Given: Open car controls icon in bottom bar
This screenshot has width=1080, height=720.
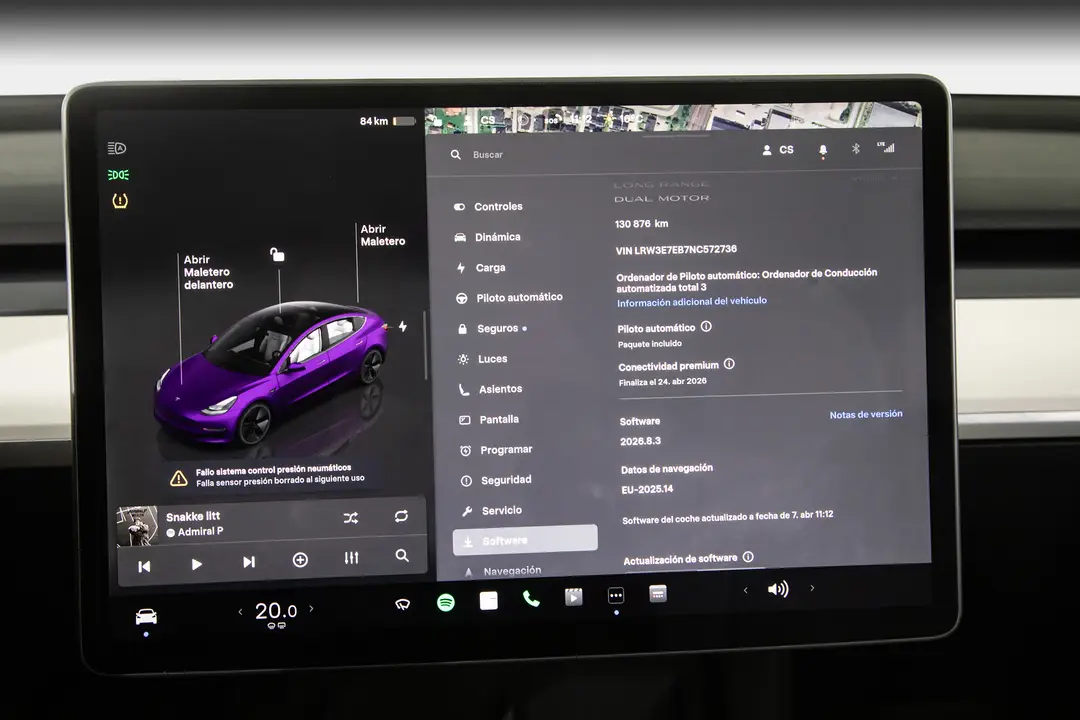Looking at the screenshot, I should (x=146, y=616).
